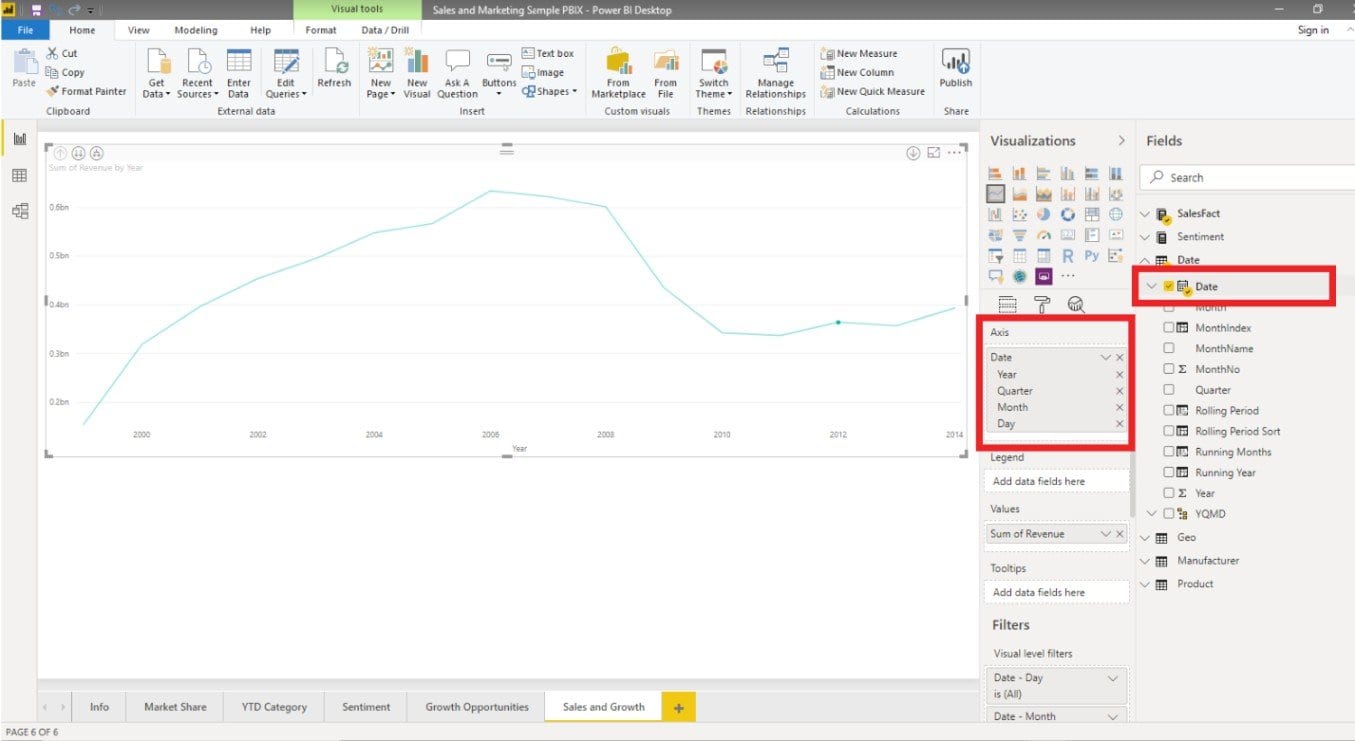Pick the Stacked bar chart visualization
Viewport: 1355px width, 741px height.
tap(995, 173)
